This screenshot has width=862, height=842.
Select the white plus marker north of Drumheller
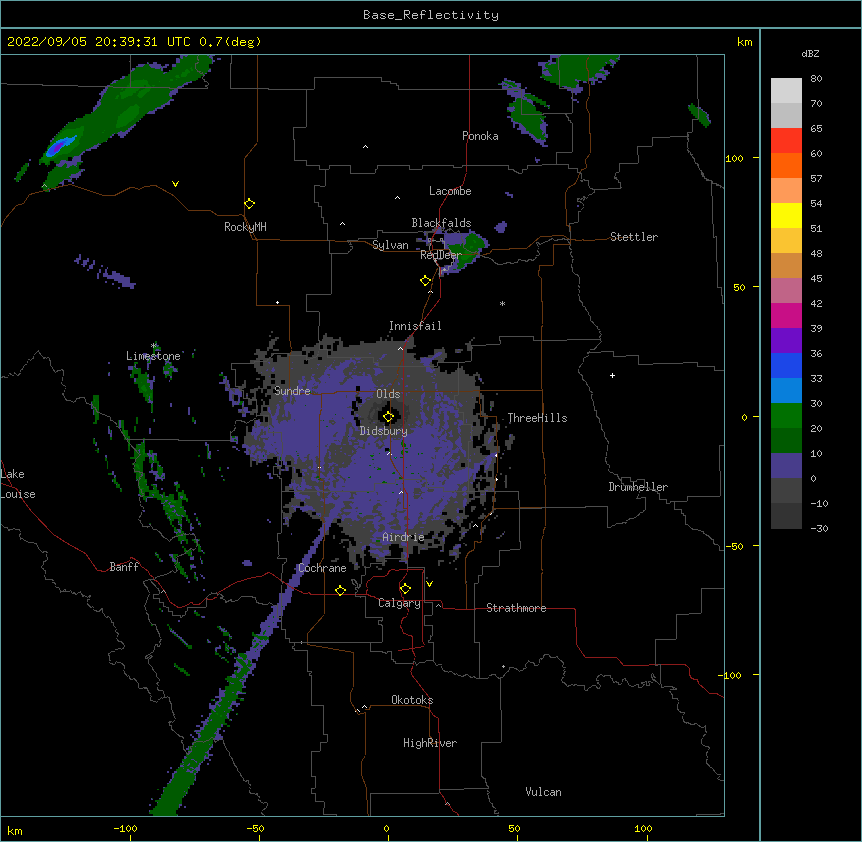click(612, 375)
